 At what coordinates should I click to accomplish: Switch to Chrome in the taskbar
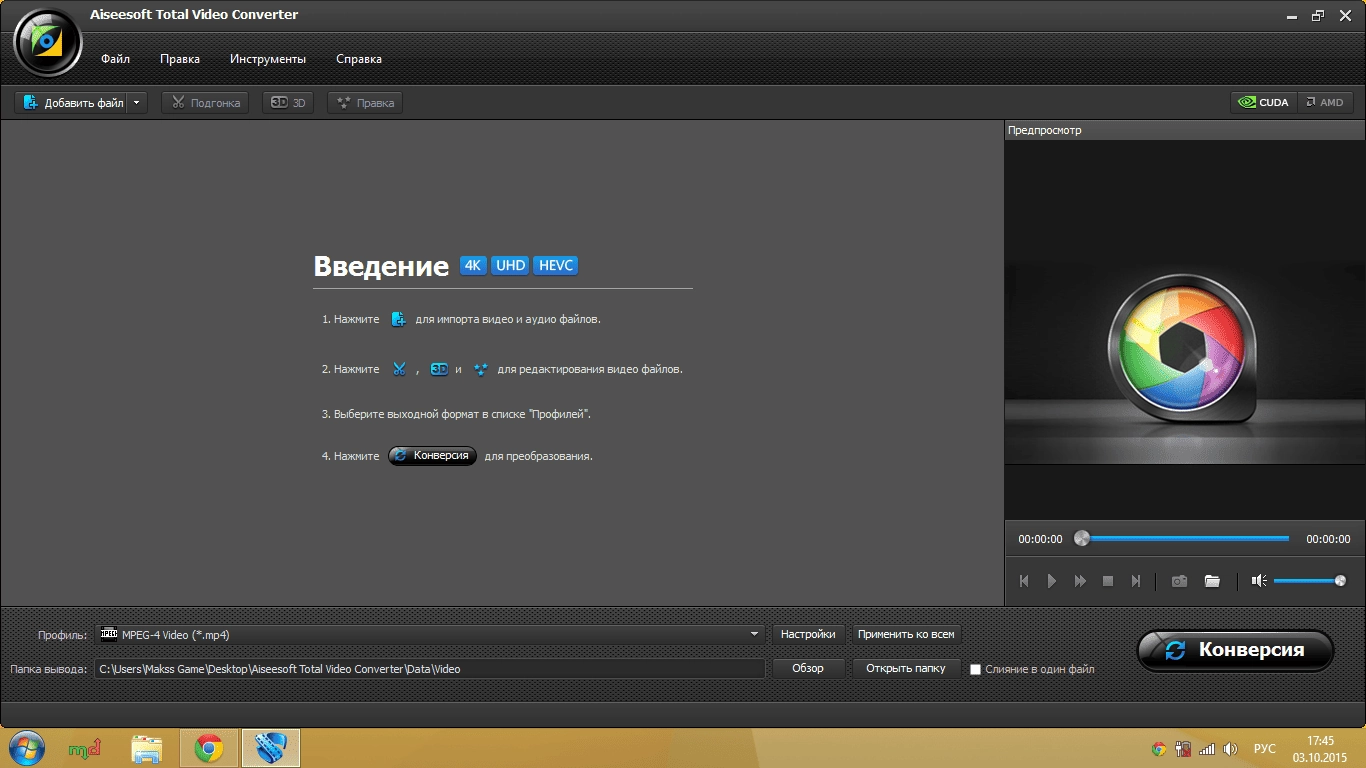click(x=209, y=748)
